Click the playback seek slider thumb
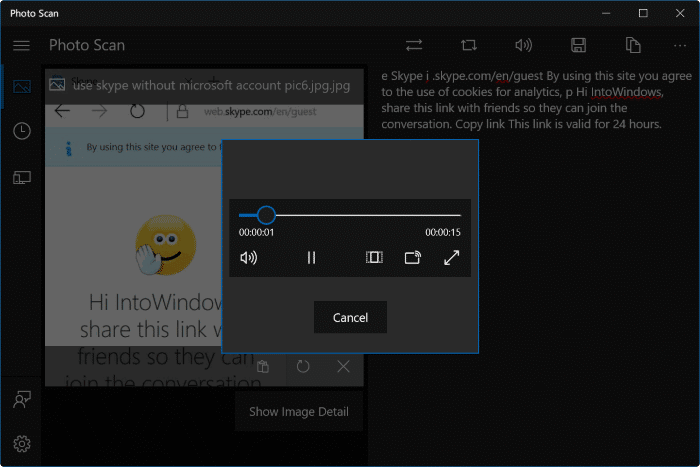Image resolution: width=700 pixels, height=467 pixels. tap(266, 215)
